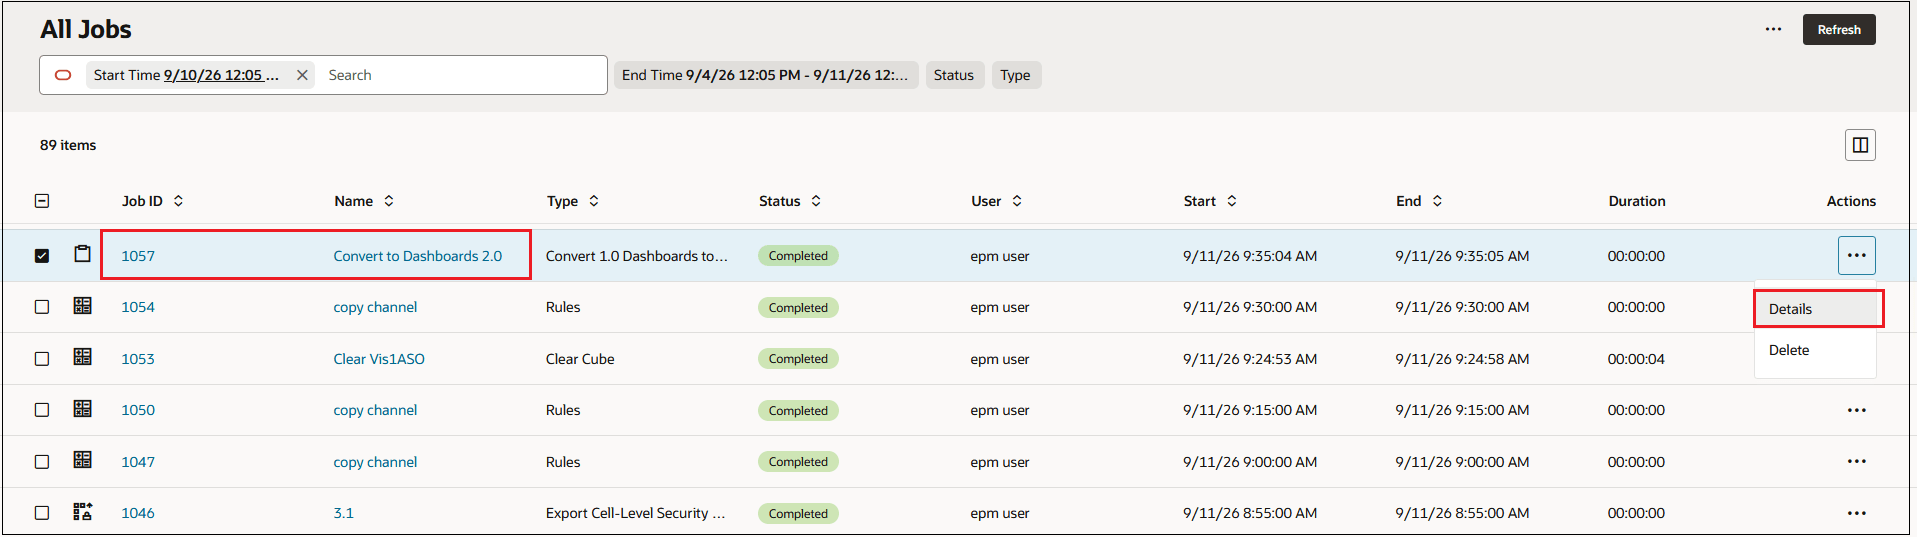Open job ID 1047 link

[138, 462]
